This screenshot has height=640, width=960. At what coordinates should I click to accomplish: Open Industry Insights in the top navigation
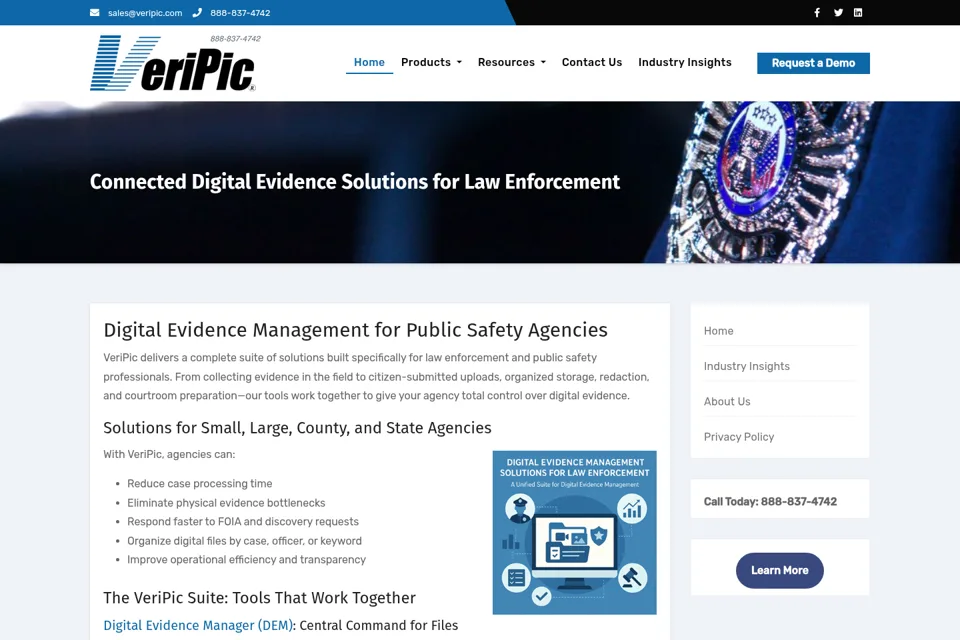click(685, 62)
